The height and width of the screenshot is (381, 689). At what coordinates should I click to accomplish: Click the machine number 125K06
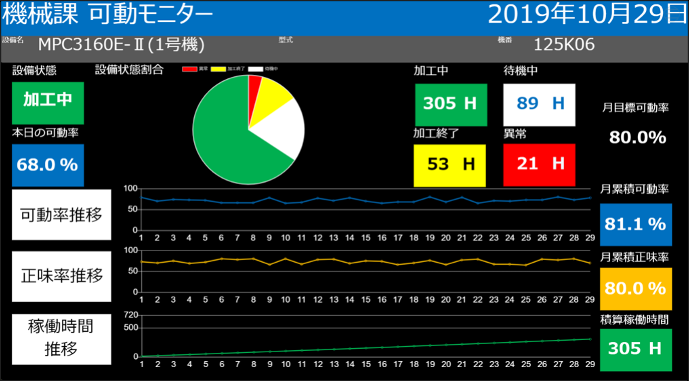[564, 44]
